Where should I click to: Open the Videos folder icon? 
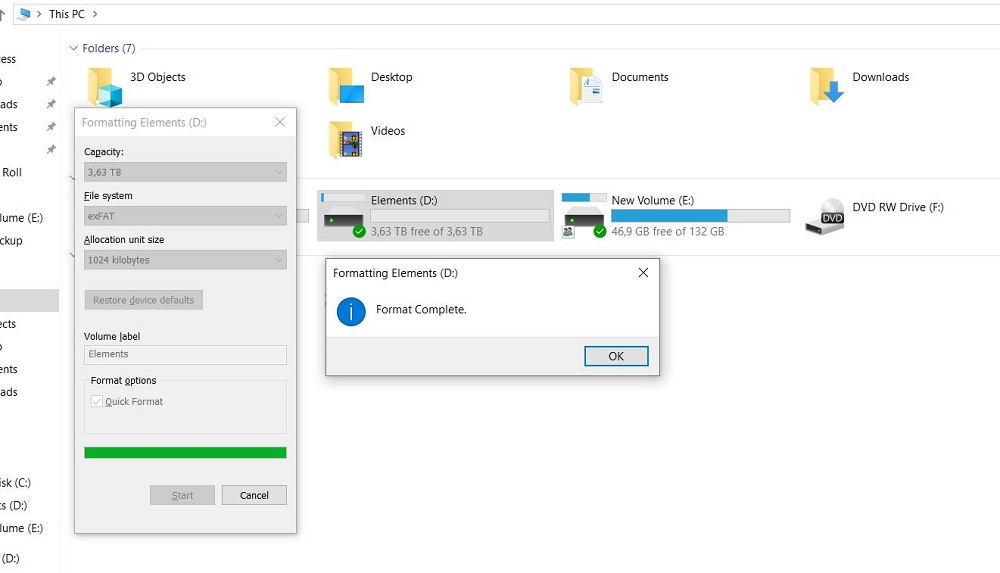pyautogui.click(x=345, y=140)
